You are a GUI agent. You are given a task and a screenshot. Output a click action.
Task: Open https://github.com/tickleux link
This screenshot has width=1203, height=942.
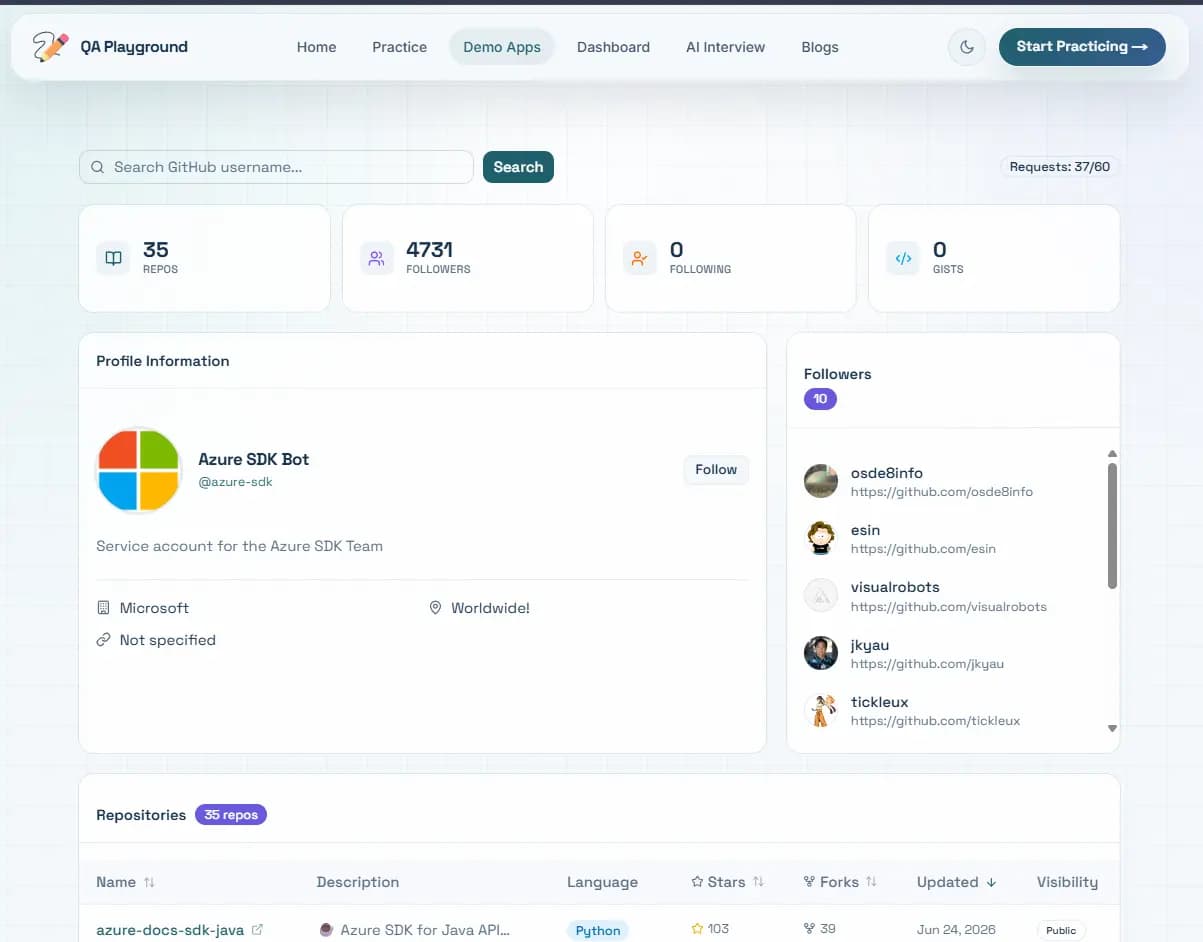coord(935,721)
